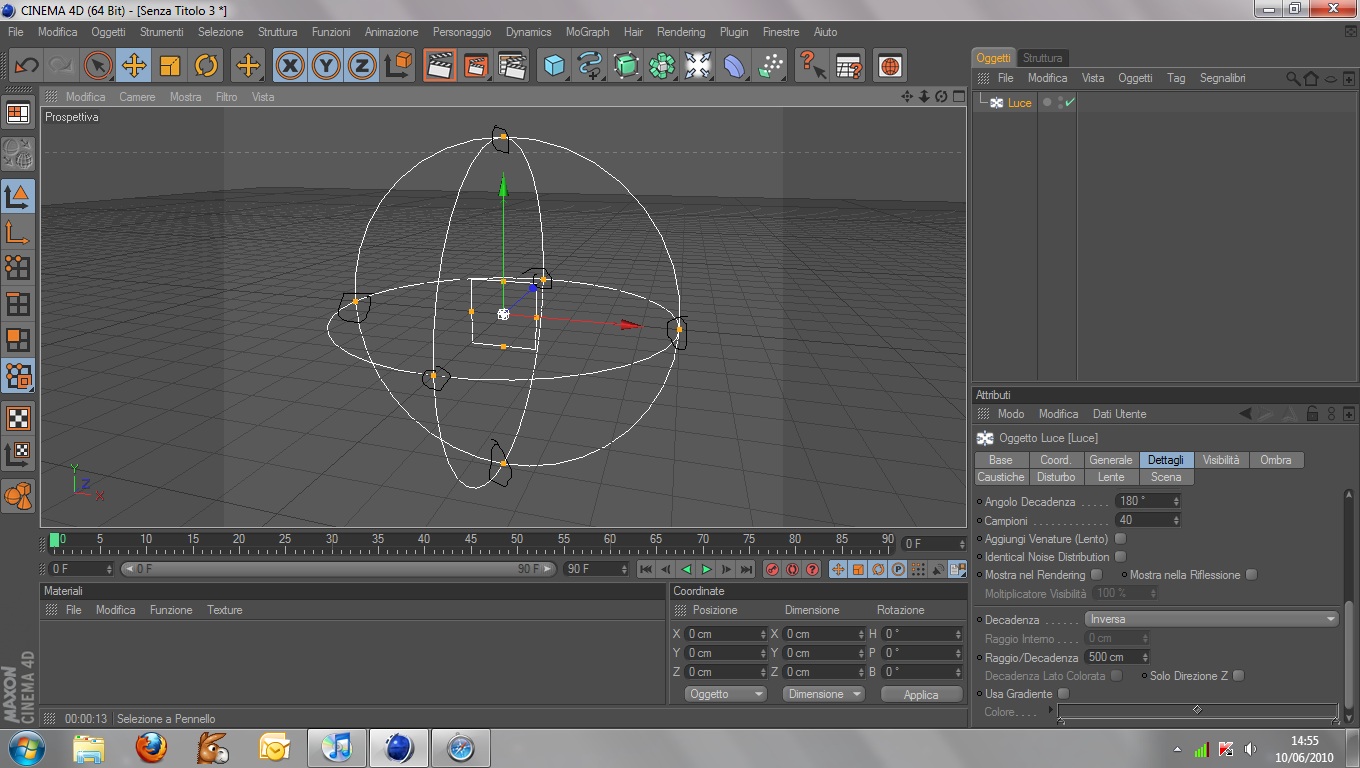Open the MoGraph menu
The height and width of the screenshot is (768, 1360).
[x=587, y=32]
